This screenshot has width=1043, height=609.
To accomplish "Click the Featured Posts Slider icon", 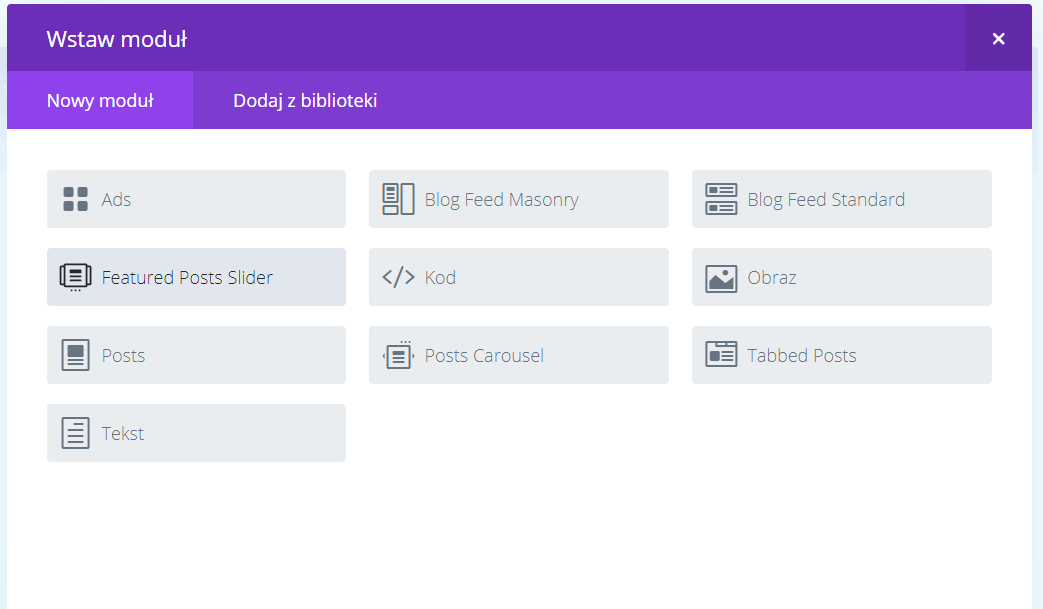I will tap(76, 277).
